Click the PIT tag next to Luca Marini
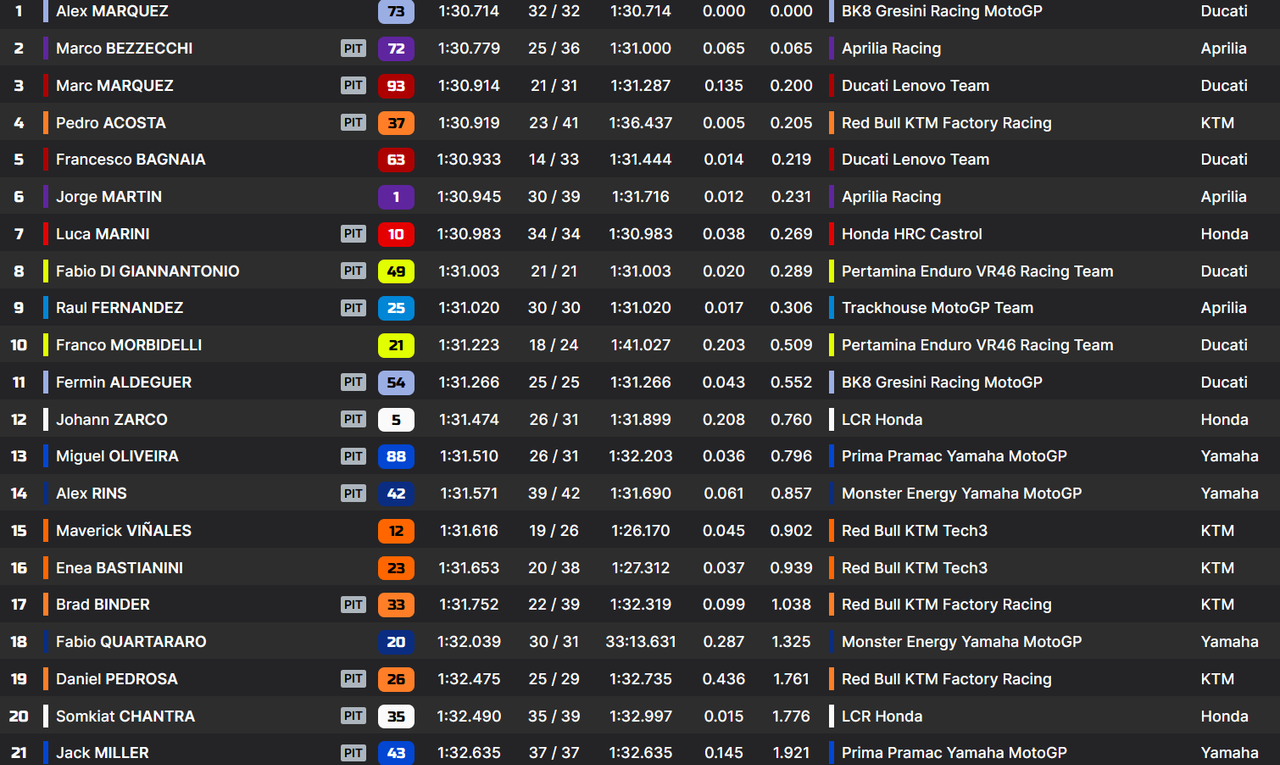The height and width of the screenshot is (765, 1280). (353, 234)
